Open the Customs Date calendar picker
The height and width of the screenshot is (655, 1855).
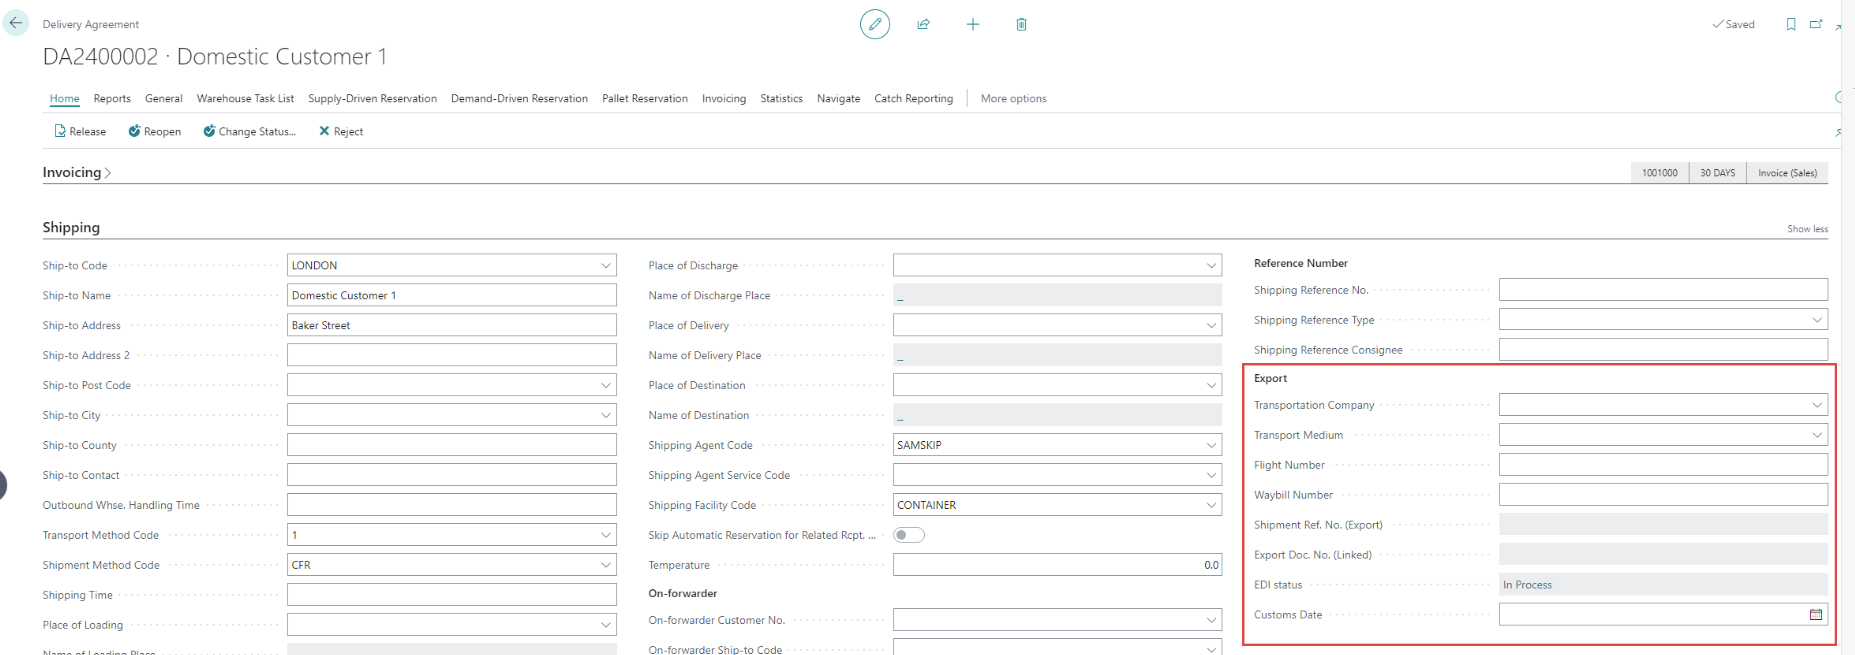1815,615
